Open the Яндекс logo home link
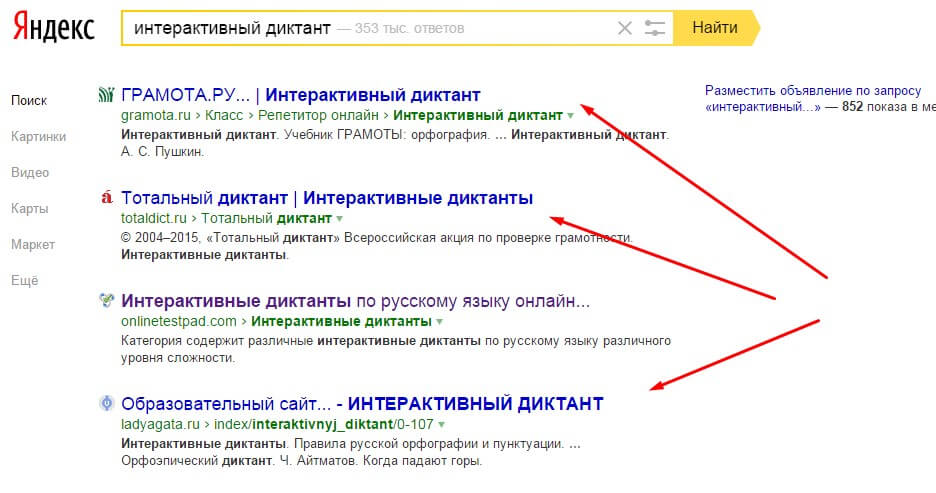Image resolution: width=936 pixels, height=493 pixels. [54, 27]
